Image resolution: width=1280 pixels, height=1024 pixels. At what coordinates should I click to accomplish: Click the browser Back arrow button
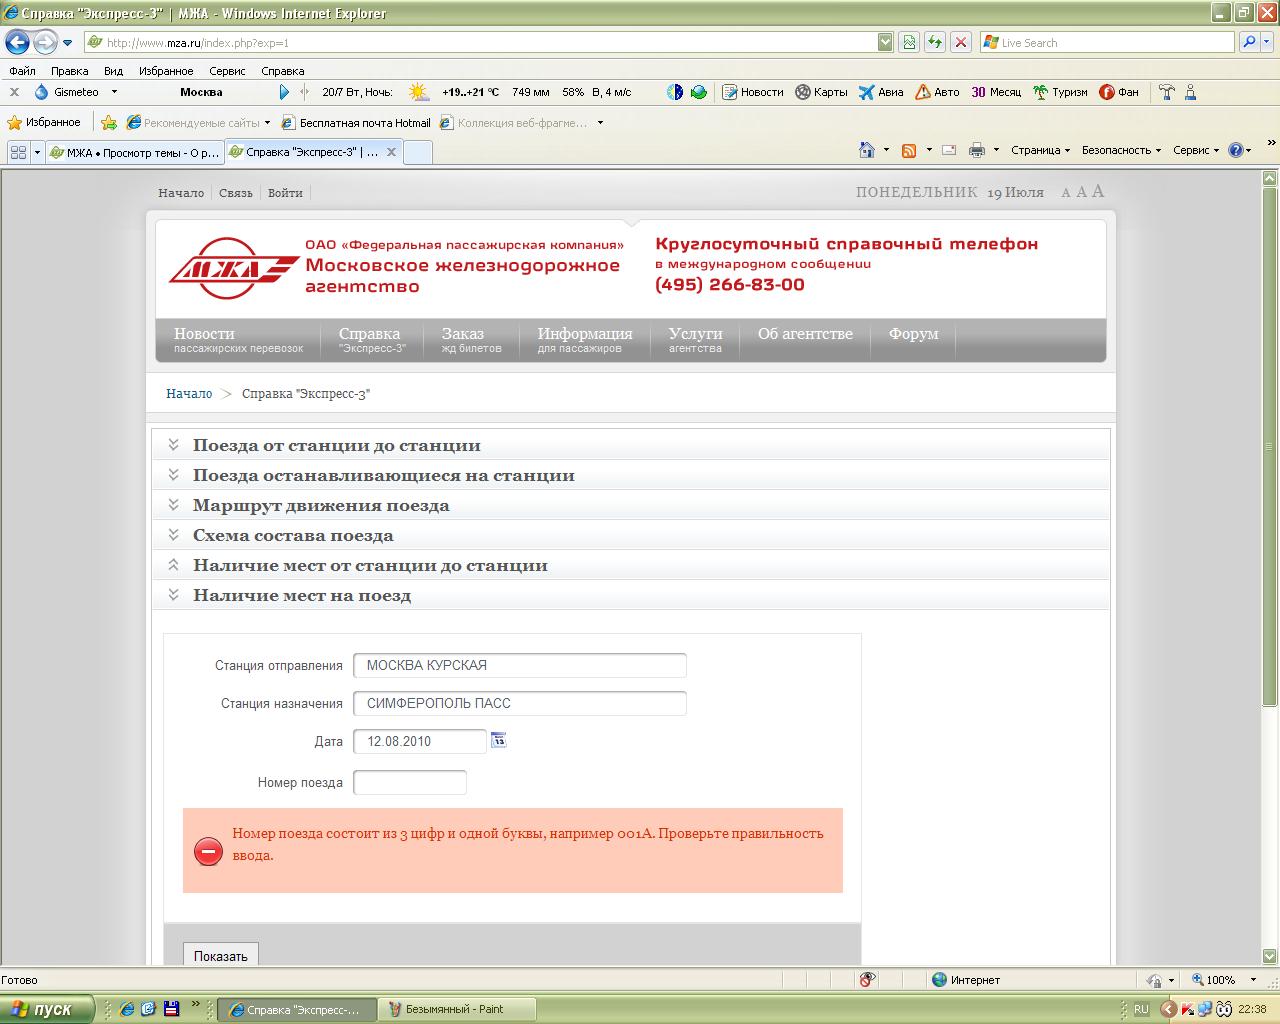coord(17,43)
